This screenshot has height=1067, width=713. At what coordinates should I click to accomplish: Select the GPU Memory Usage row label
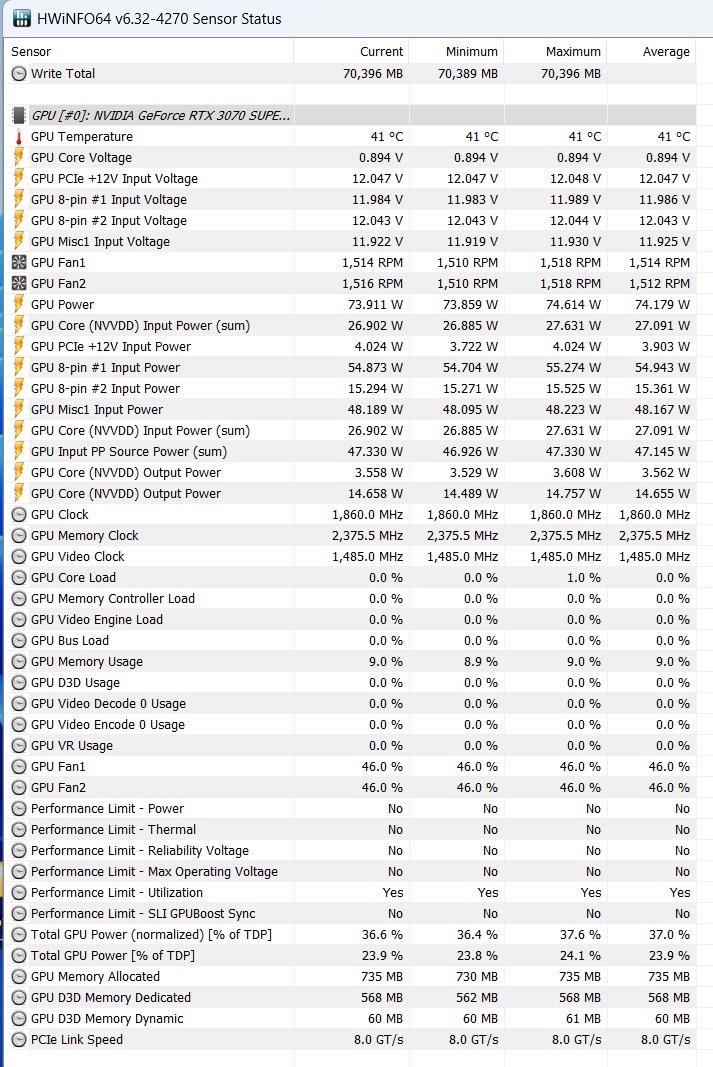pyautogui.click(x=86, y=662)
